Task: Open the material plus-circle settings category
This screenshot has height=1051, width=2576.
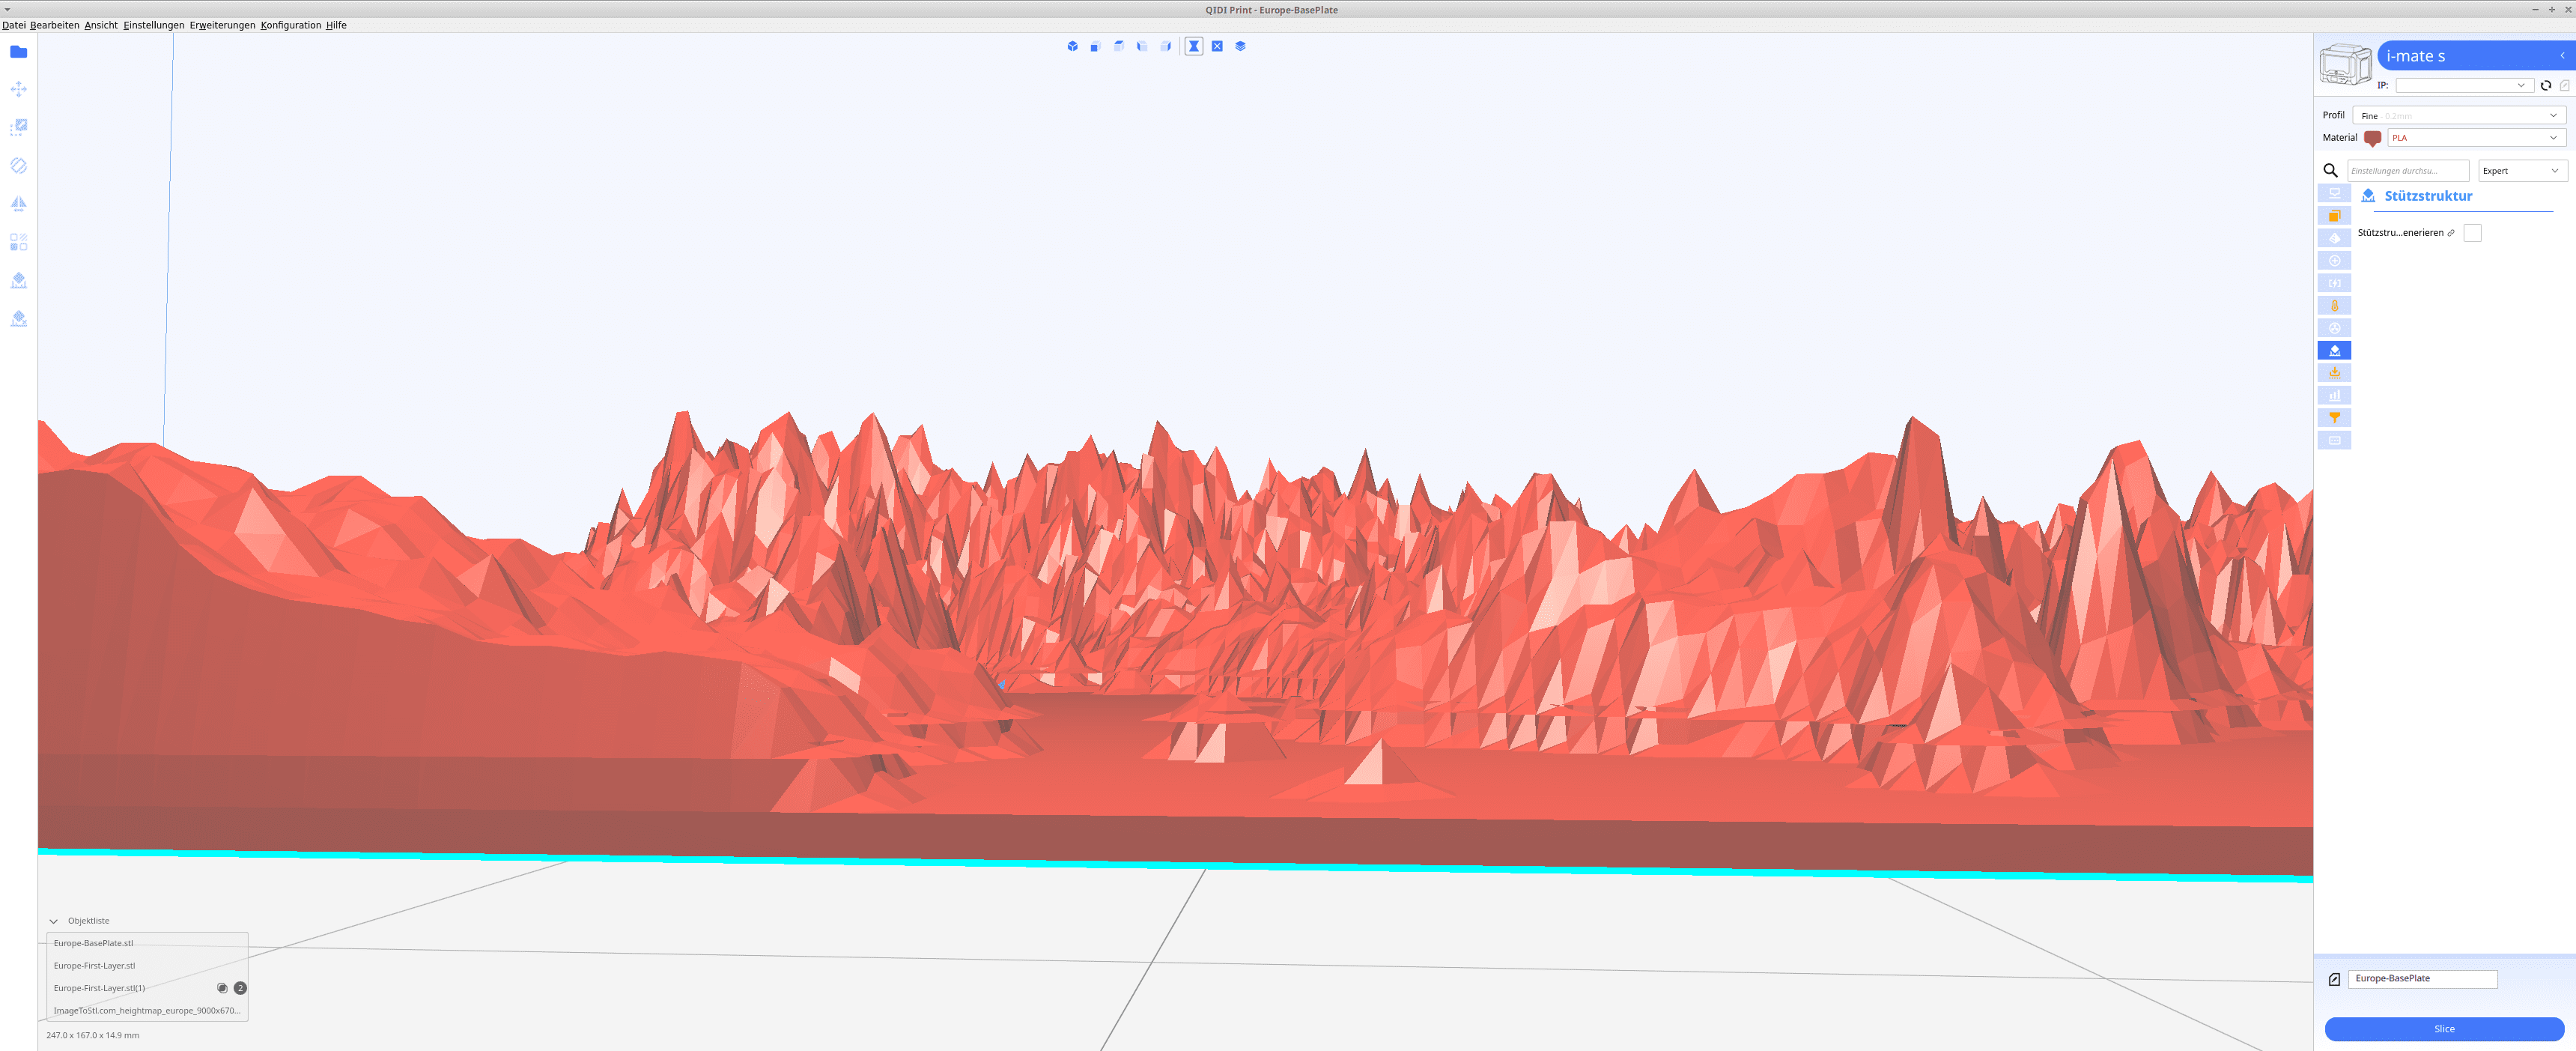Action: point(2334,261)
